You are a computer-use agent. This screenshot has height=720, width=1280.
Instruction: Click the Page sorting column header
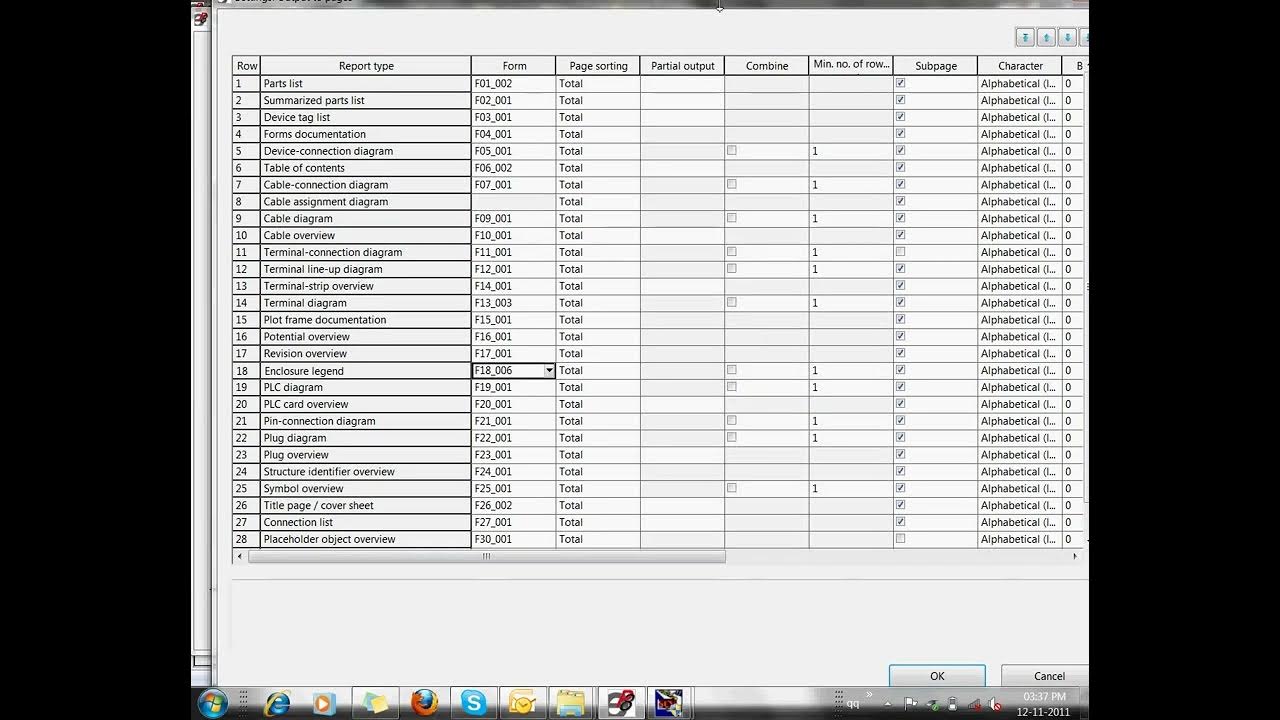[598, 66]
